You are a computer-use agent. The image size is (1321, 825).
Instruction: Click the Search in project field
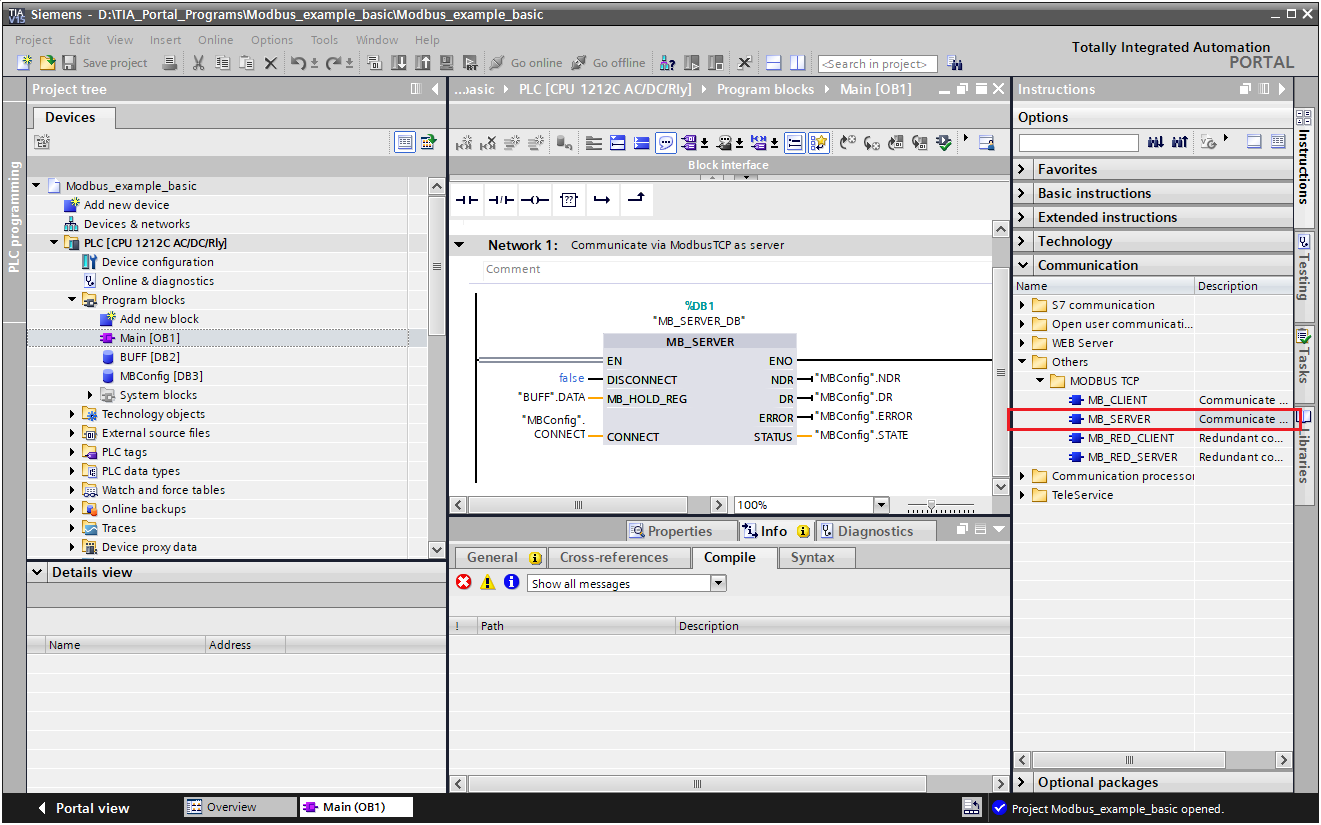(877, 64)
